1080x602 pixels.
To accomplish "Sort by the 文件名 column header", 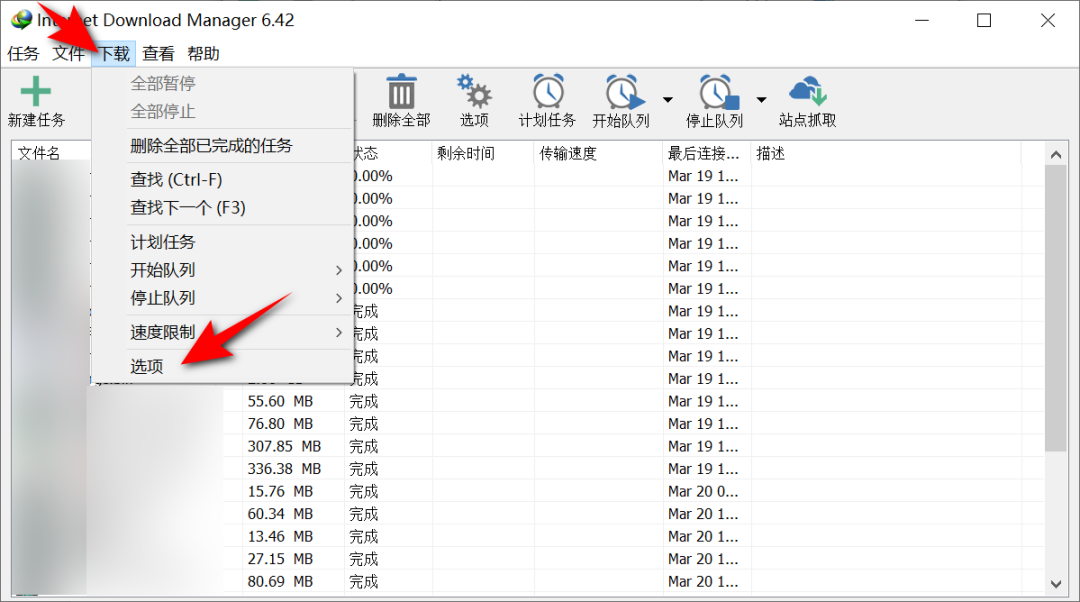I will (x=51, y=153).
